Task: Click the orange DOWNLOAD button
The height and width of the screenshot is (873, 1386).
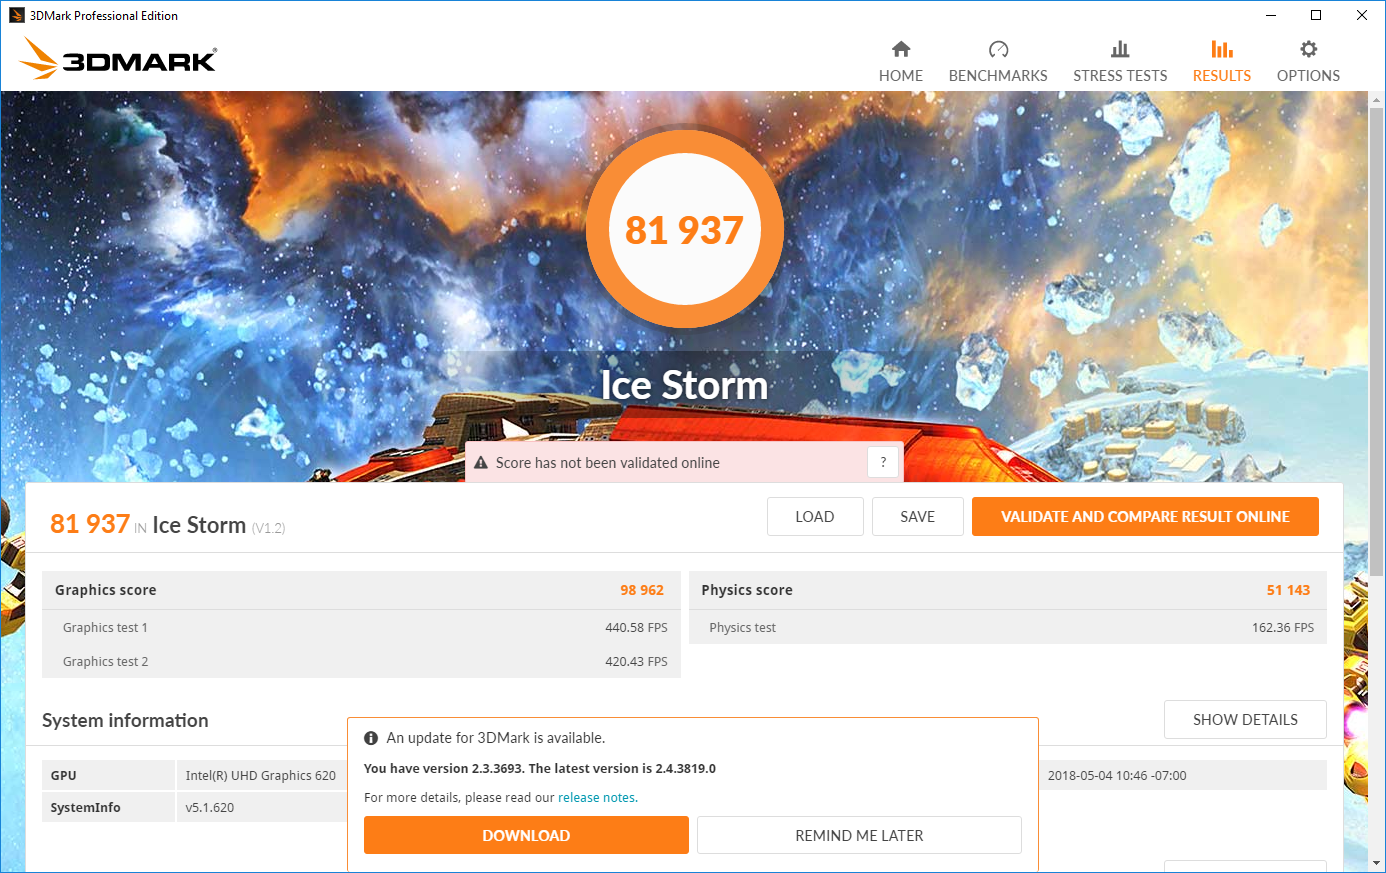Action: click(526, 835)
